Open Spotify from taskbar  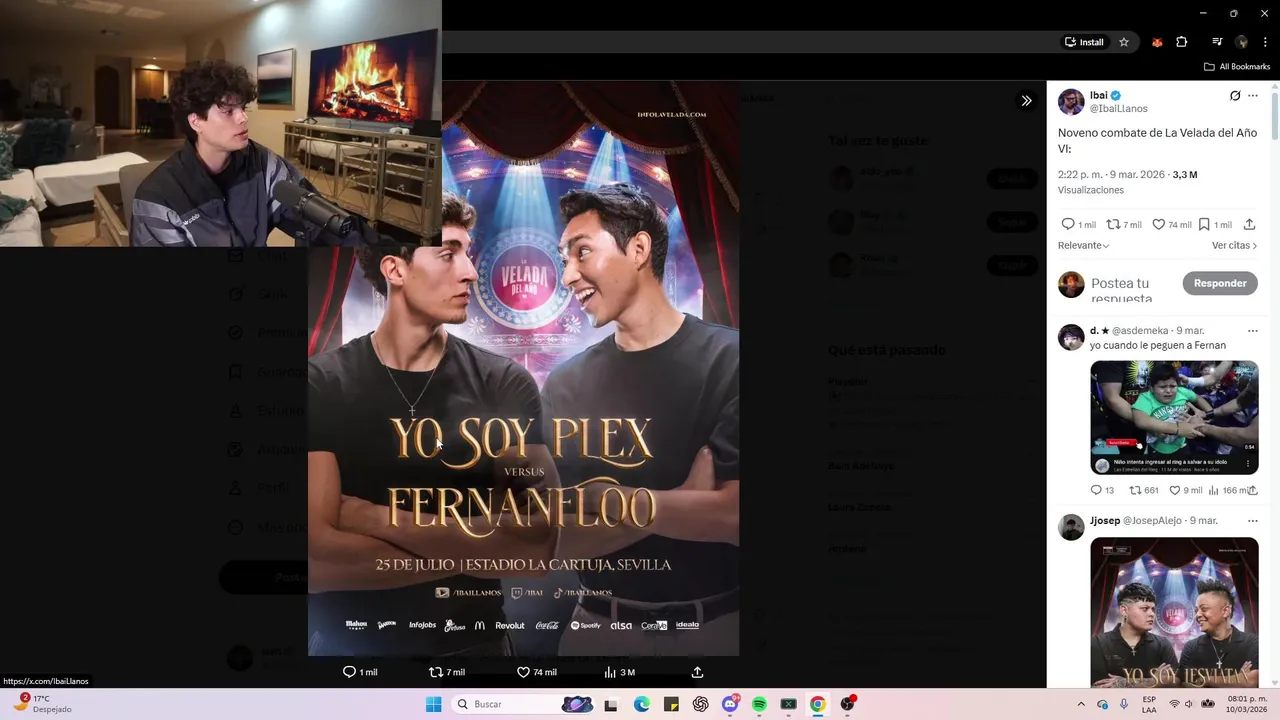click(x=760, y=704)
